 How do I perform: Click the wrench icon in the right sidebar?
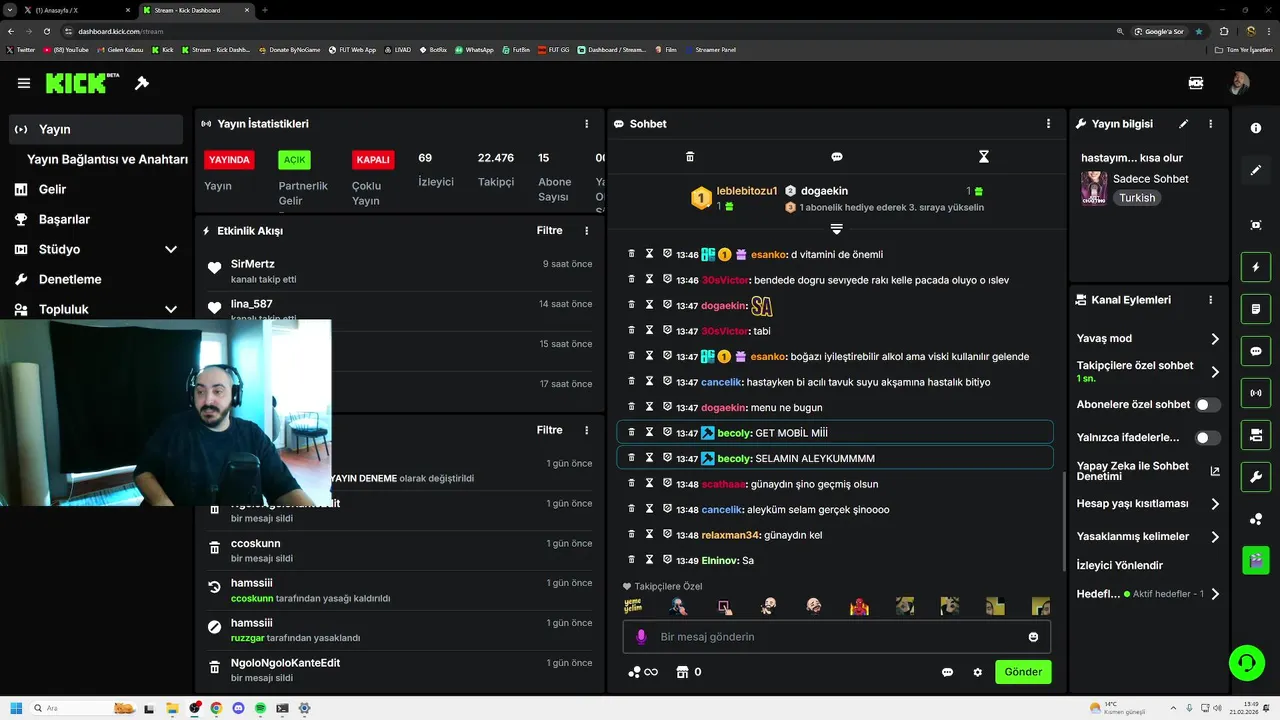[x=1256, y=477]
